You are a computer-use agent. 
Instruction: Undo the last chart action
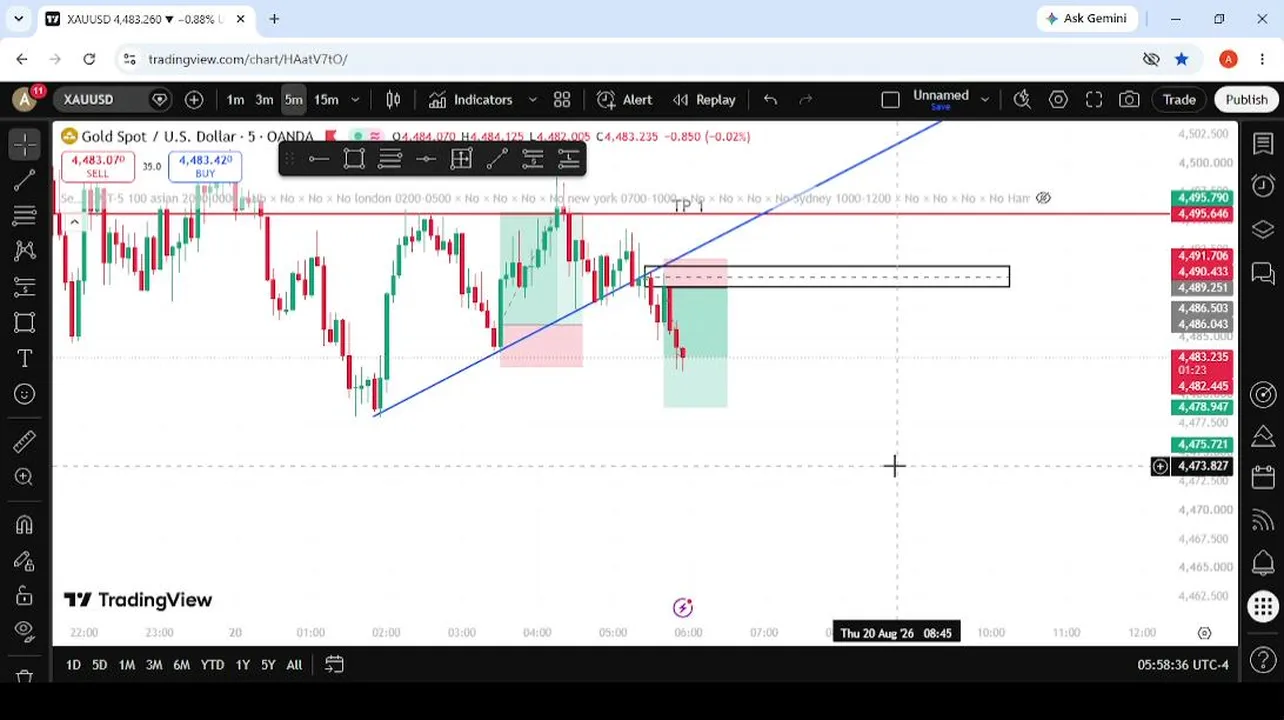[770, 99]
